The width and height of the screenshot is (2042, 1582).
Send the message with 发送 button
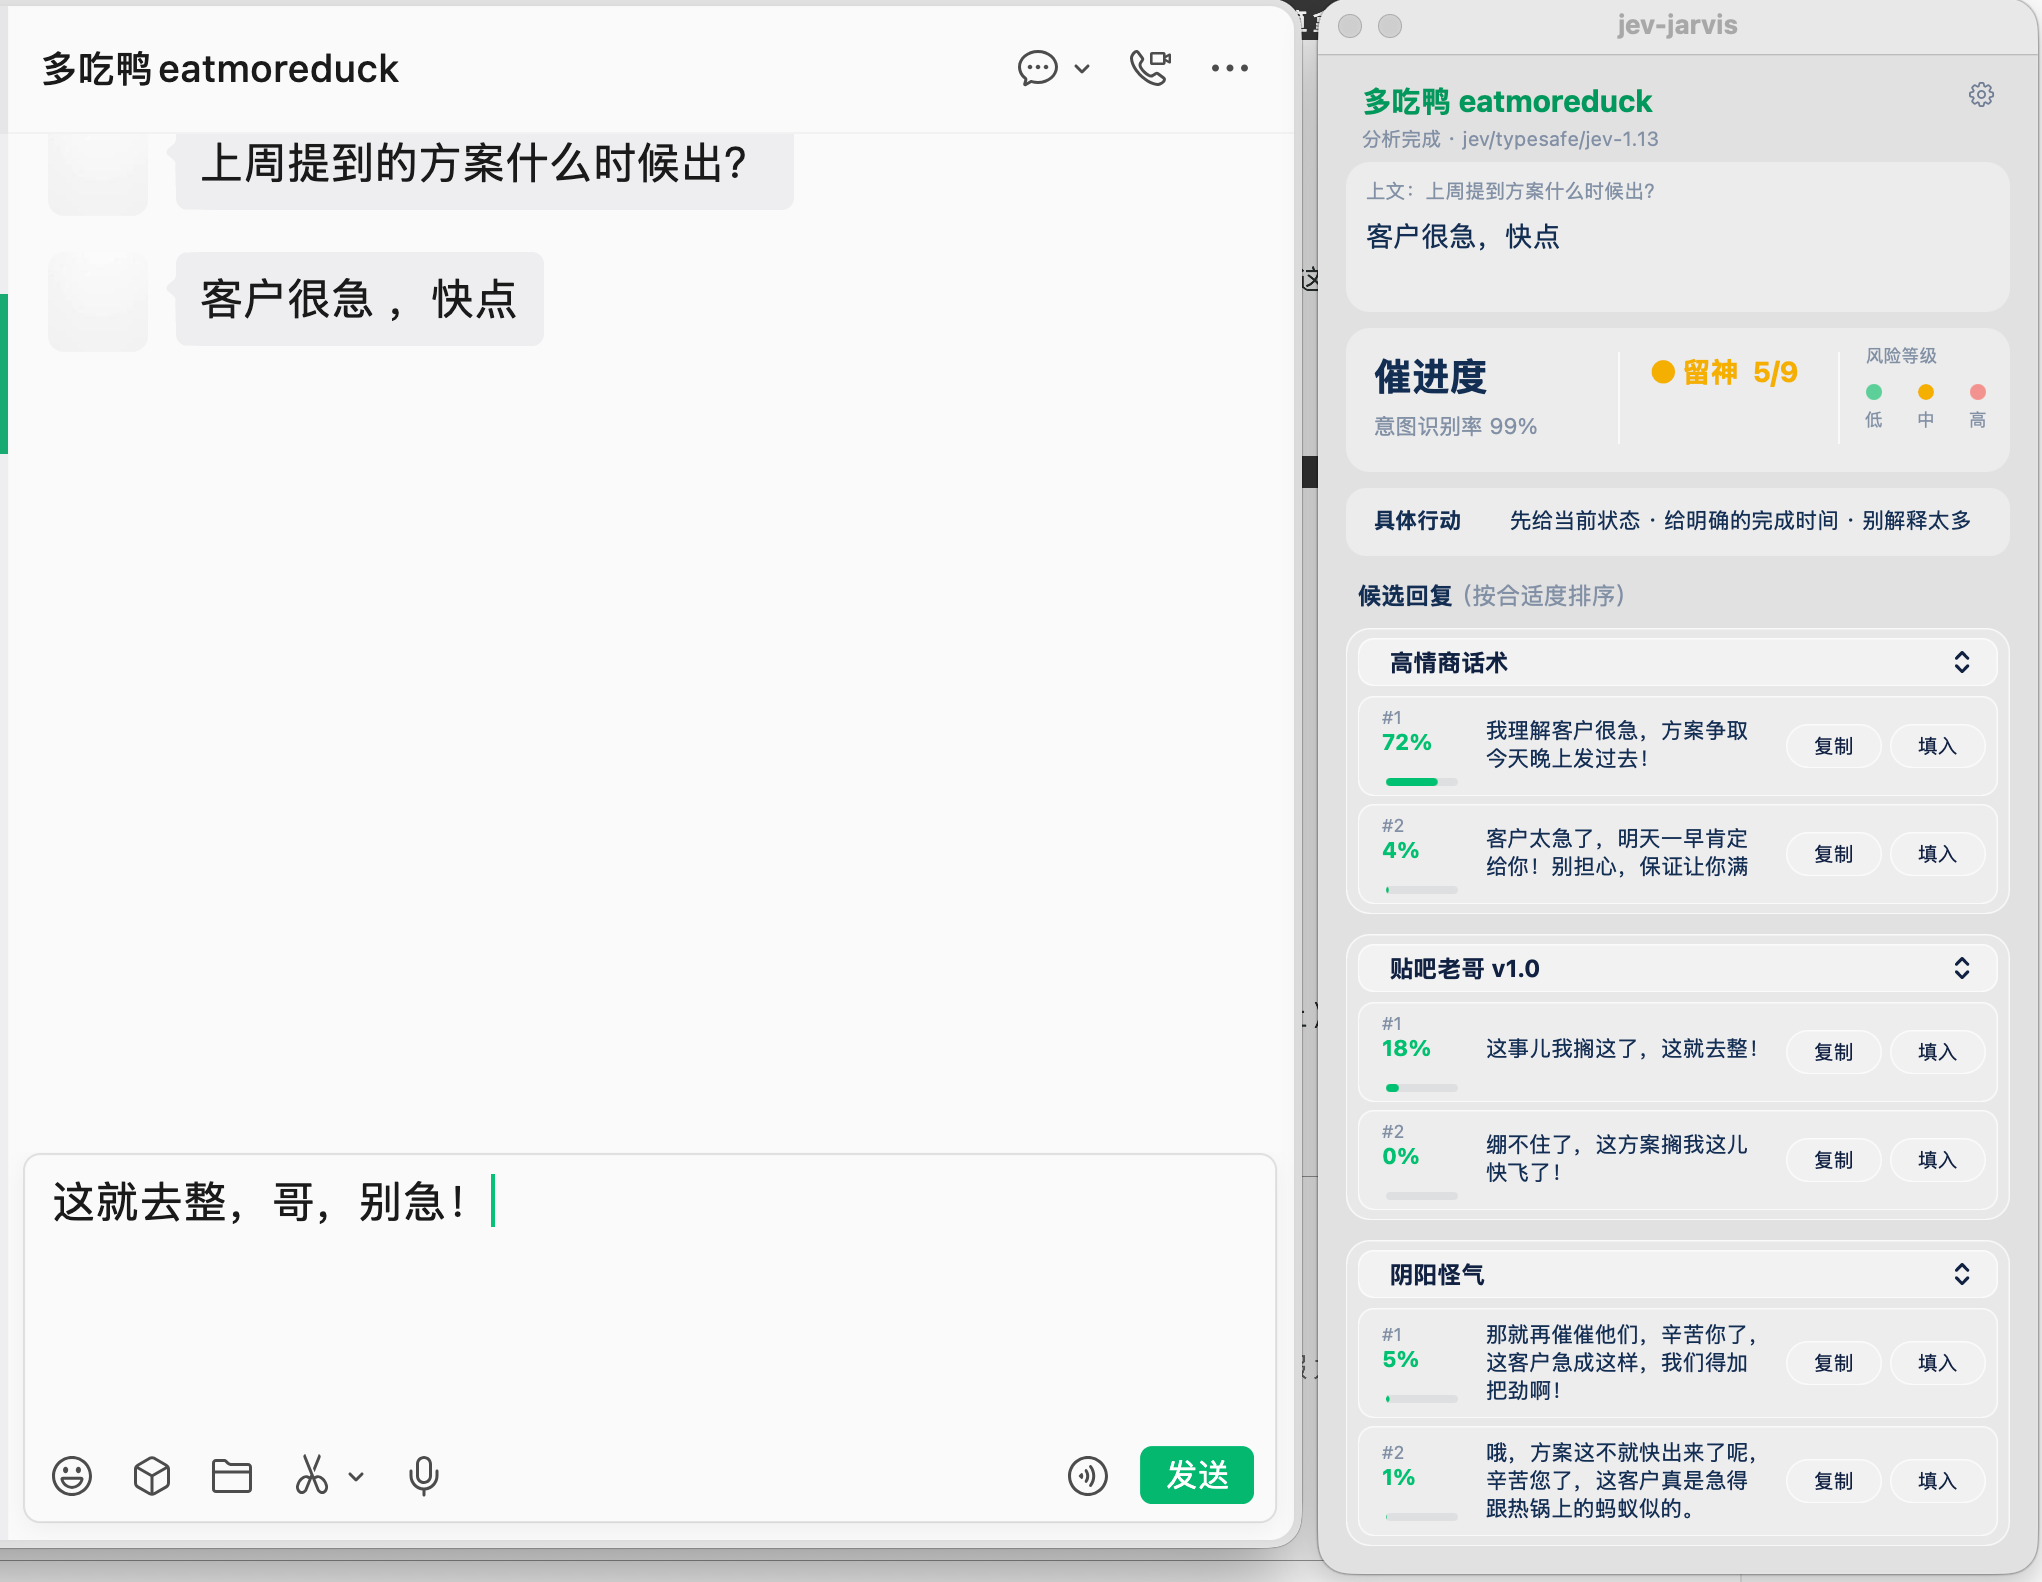[1197, 1475]
